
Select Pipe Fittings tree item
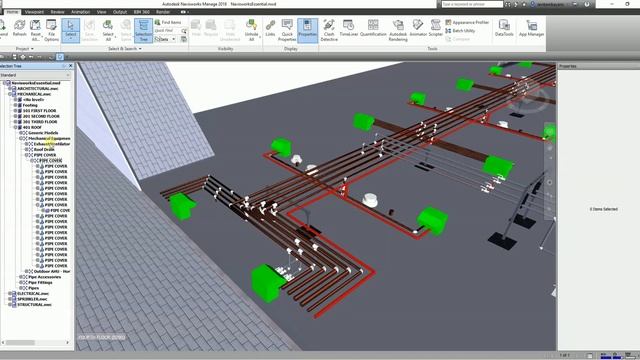40,282
